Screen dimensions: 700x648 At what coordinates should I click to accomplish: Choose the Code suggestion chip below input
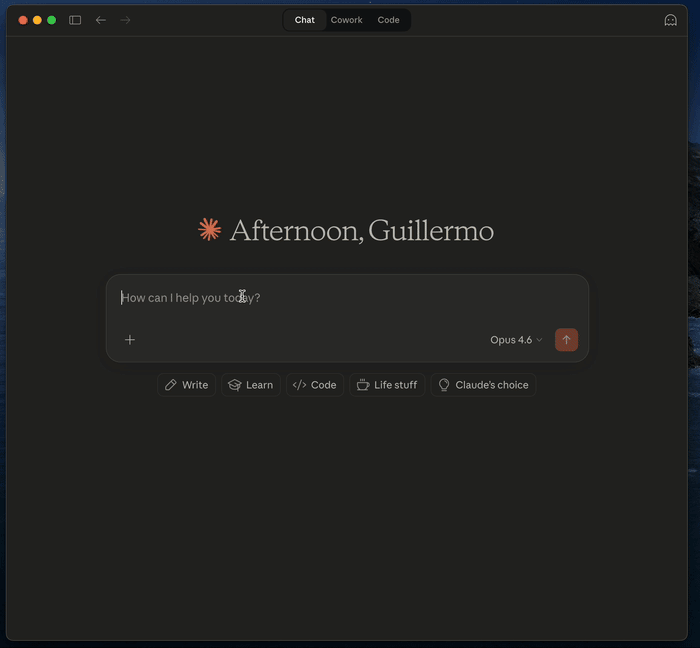315,385
